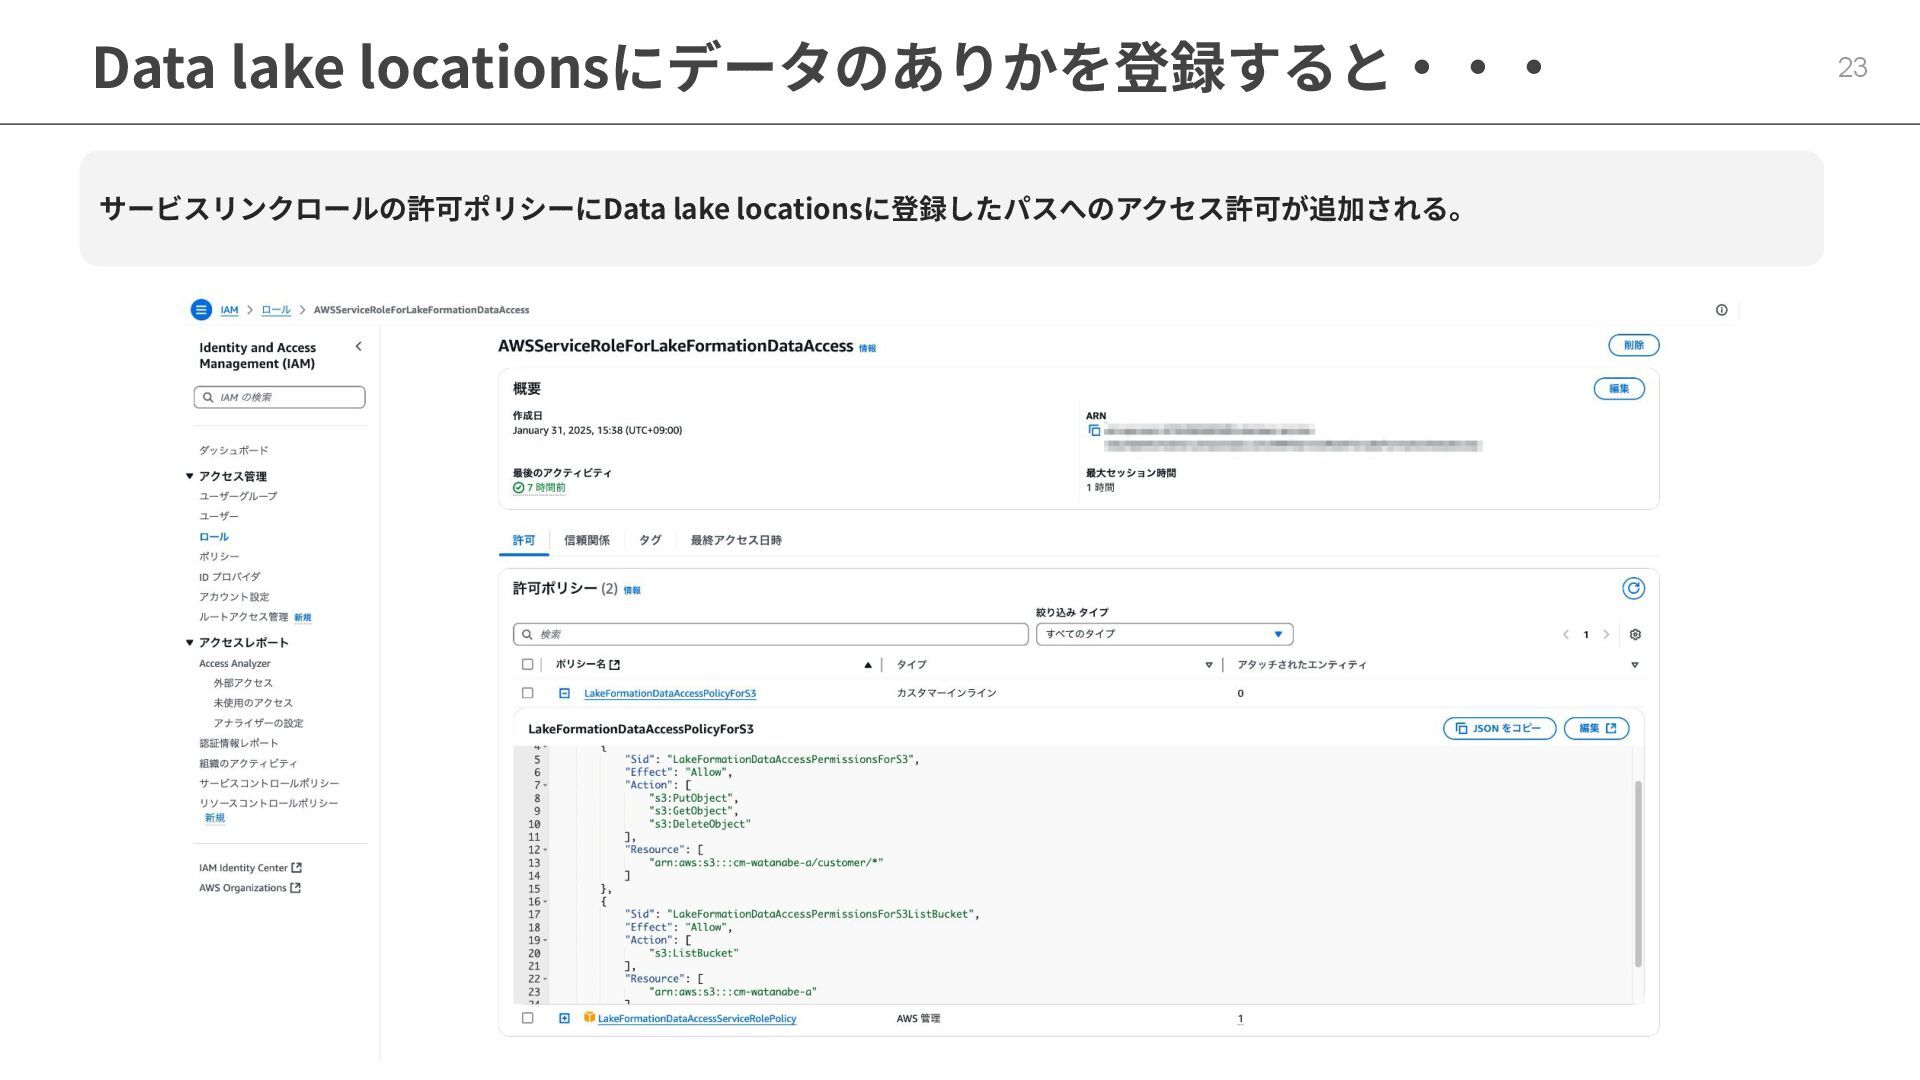The width and height of the screenshot is (1920, 1080).
Task: Collapse the IAM sidebar with the chevron
Action: (x=359, y=347)
